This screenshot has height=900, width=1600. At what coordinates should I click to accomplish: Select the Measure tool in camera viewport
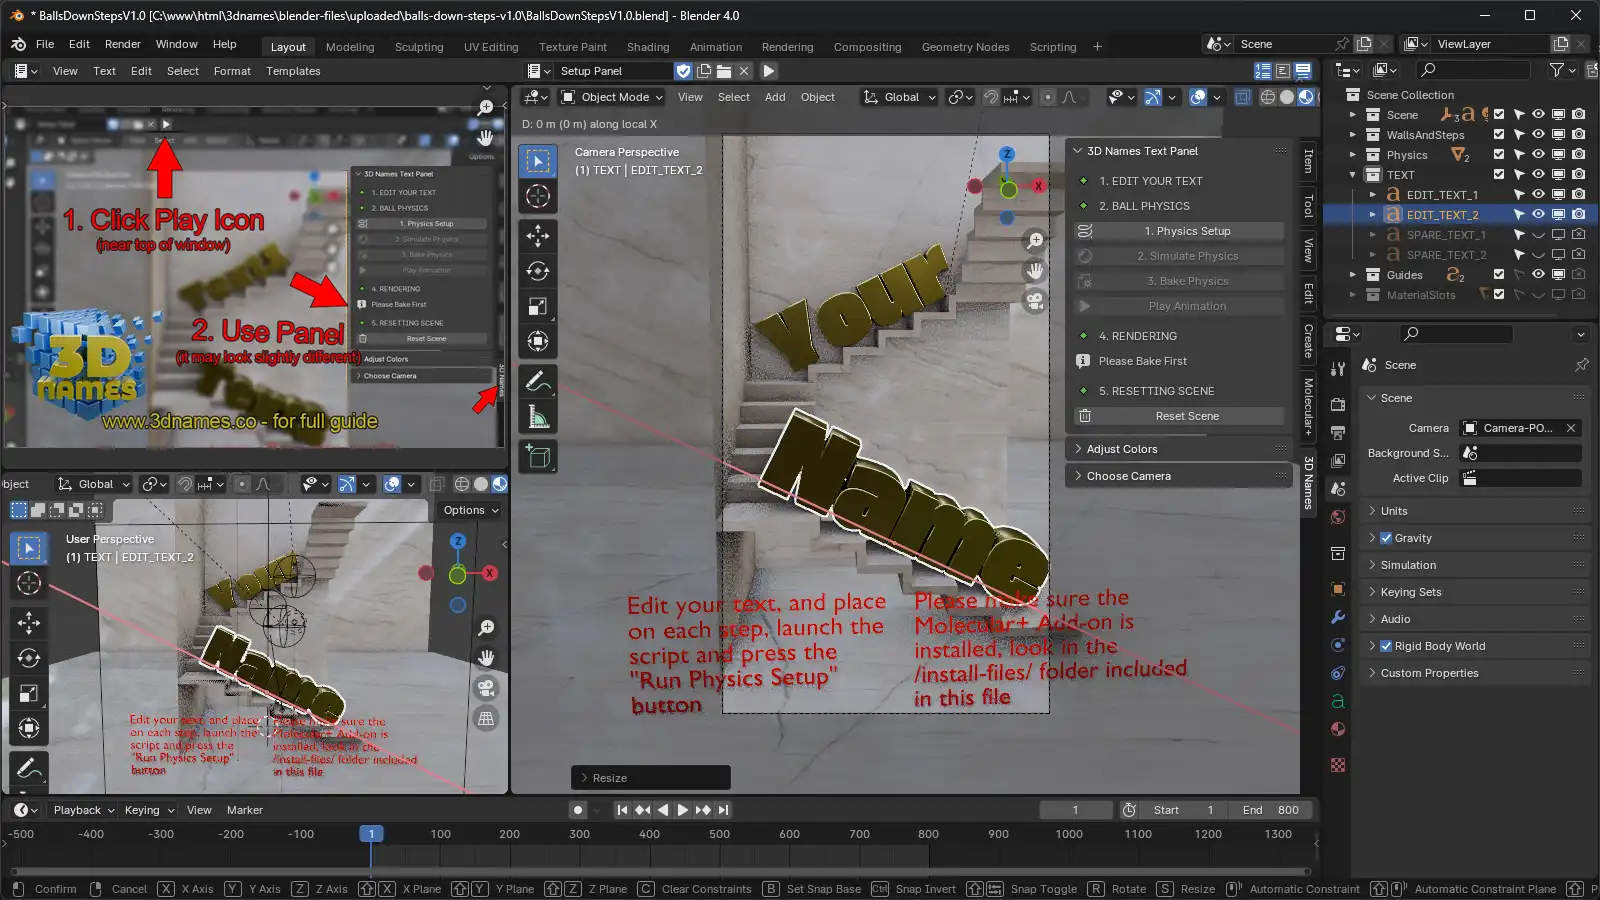(538, 417)
